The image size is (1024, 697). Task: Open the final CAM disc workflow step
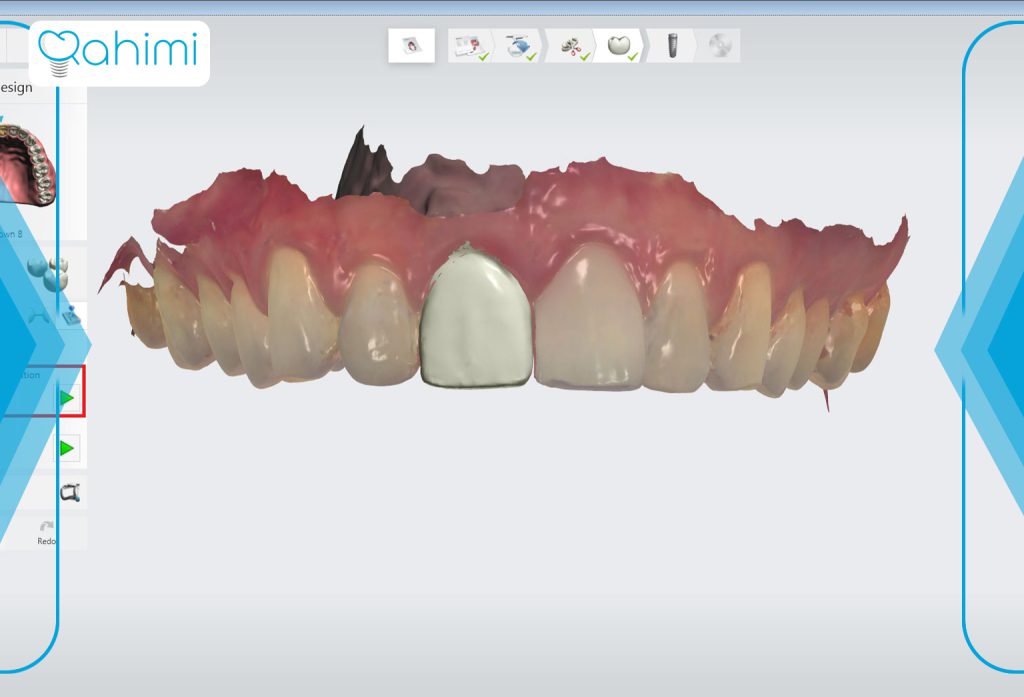click(x=719, y=46)
